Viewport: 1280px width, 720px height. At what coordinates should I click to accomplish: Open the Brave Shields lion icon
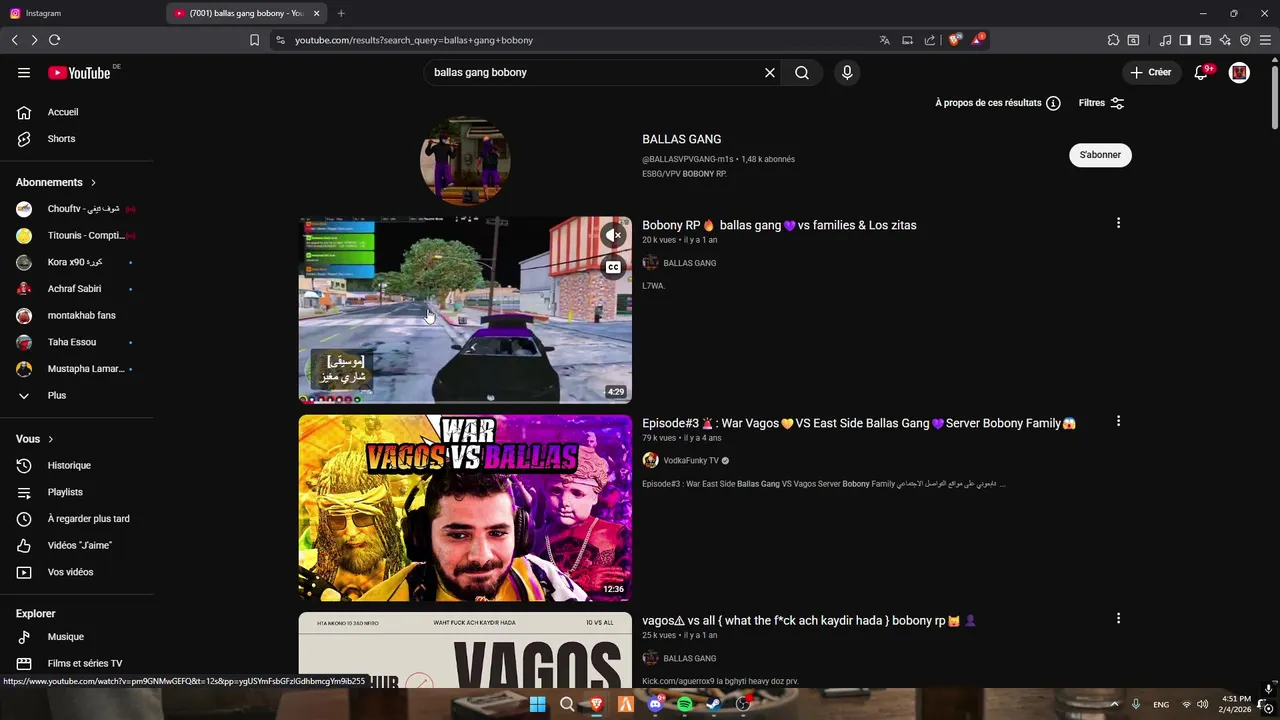[955, 40]
